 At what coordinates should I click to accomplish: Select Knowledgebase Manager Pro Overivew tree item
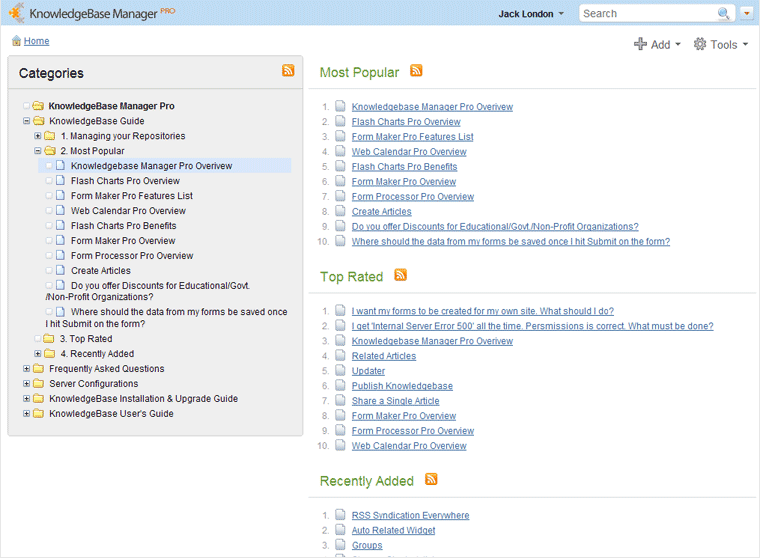(x=151, y=166)
